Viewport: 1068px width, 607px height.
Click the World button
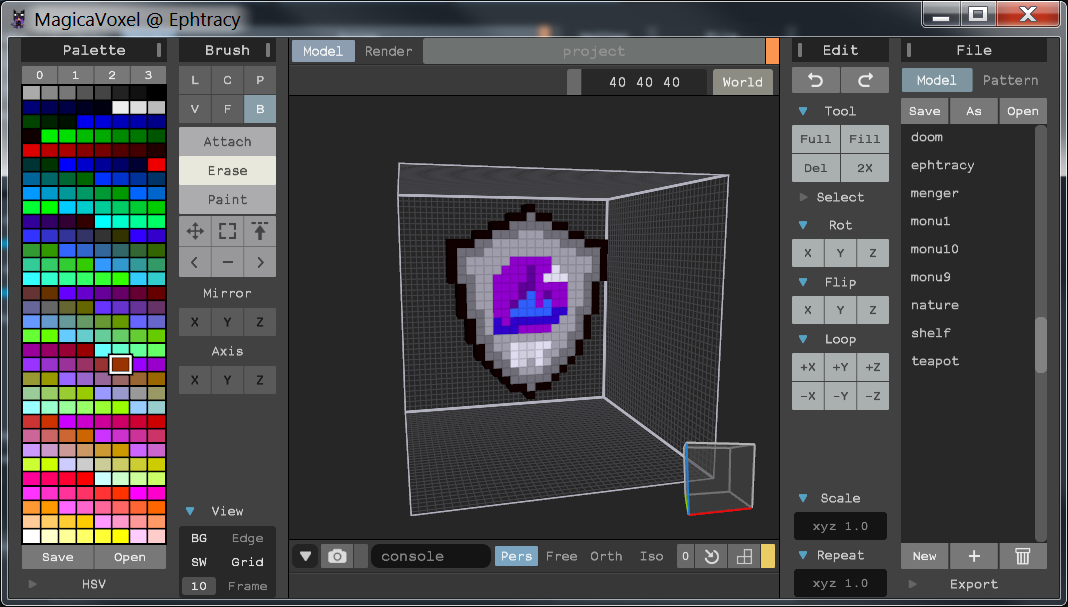point(742,82)
